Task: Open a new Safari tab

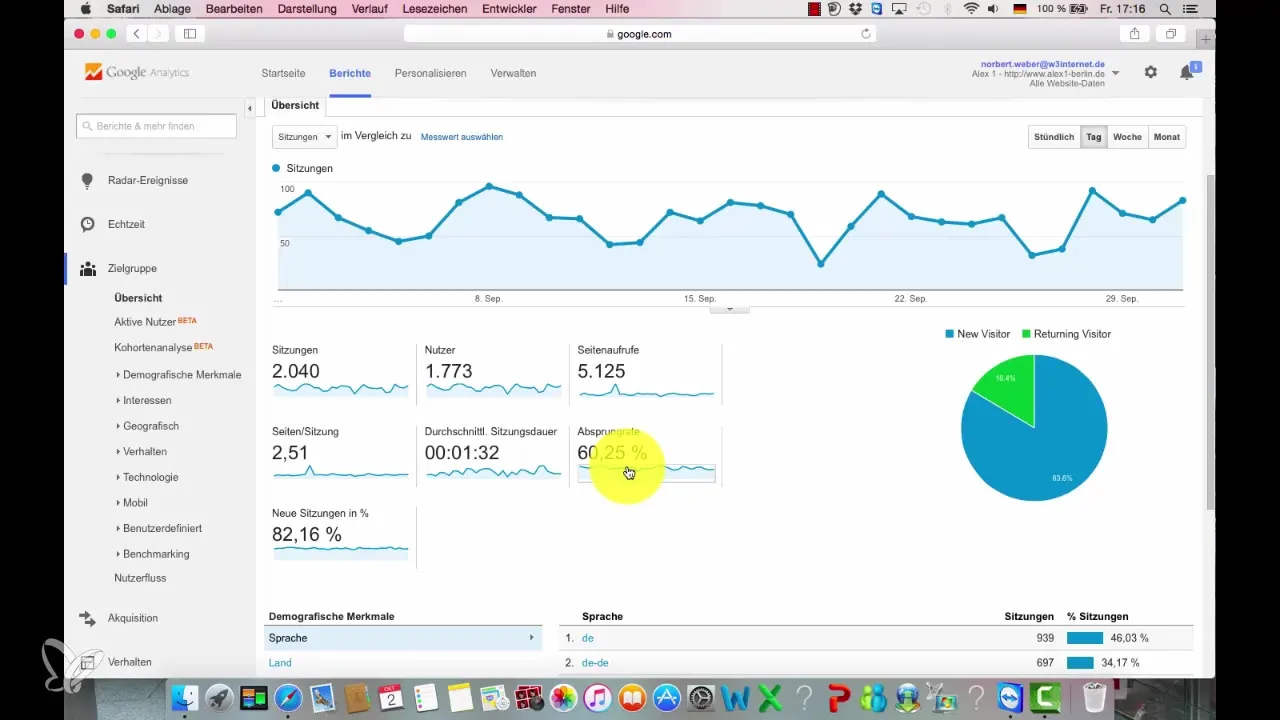Action: click(1206, 39)
